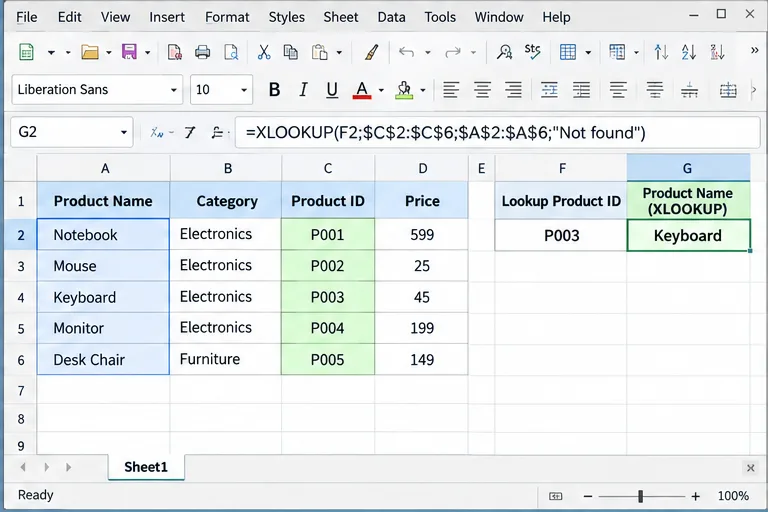Open the Find and Replace icon
Viewport: 768px width, 512px height.
(x=504, y=52)
